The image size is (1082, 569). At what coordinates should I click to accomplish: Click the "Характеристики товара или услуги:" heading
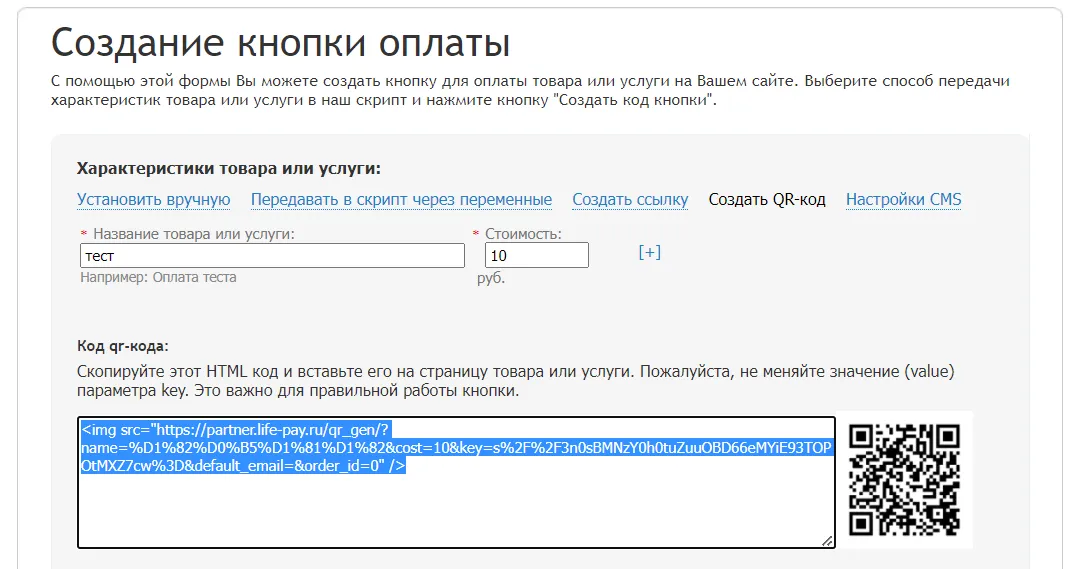tap(228, 168)
